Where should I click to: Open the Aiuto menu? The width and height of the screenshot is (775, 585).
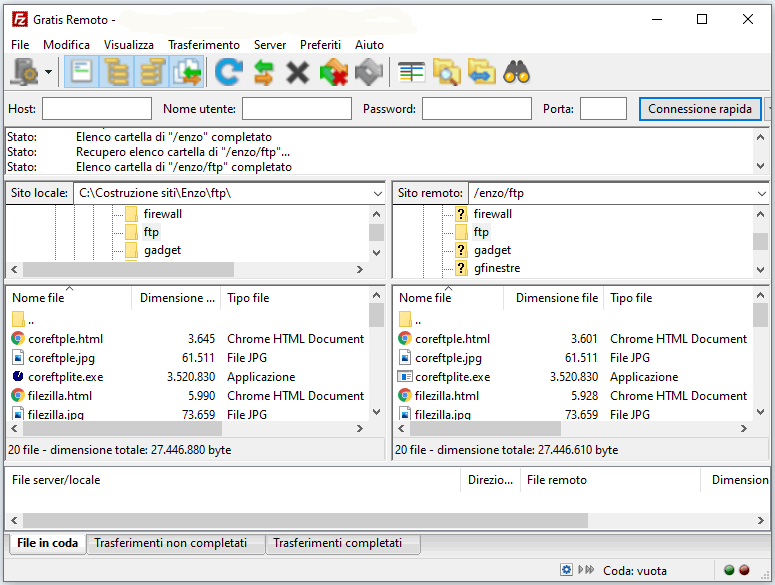click(x=369, y=45)
